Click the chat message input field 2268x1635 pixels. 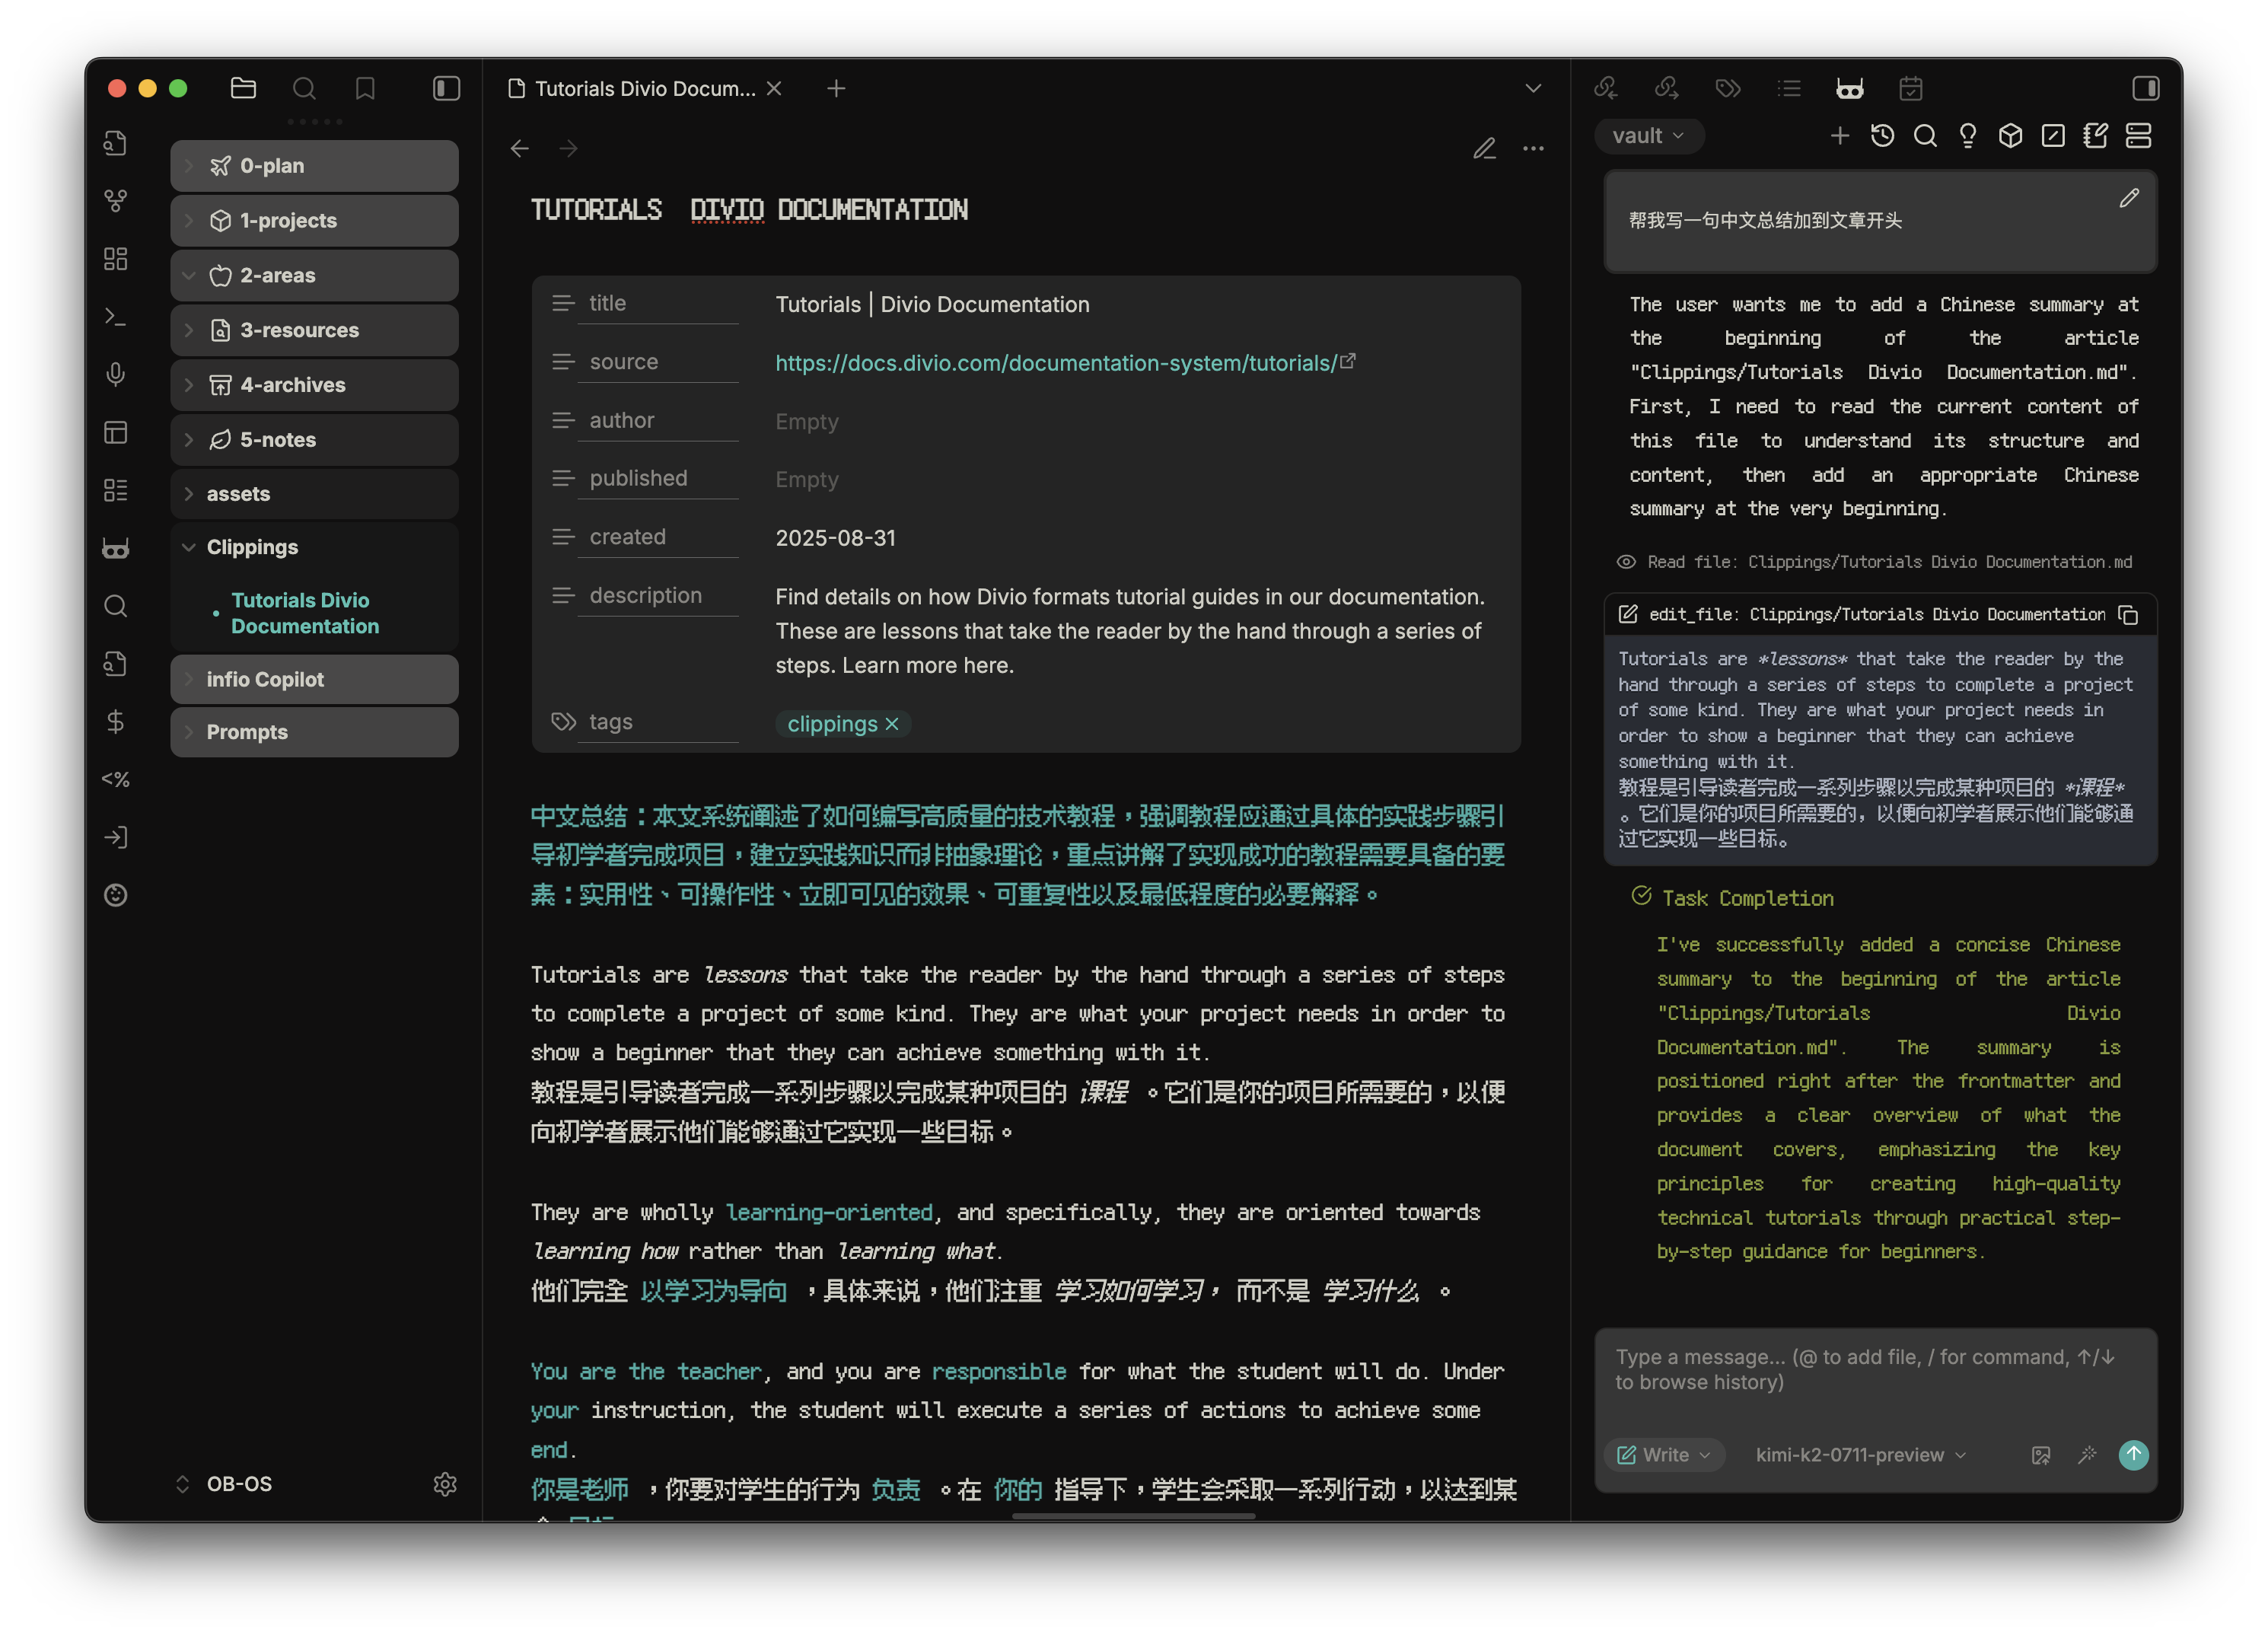(1874, 1370)
